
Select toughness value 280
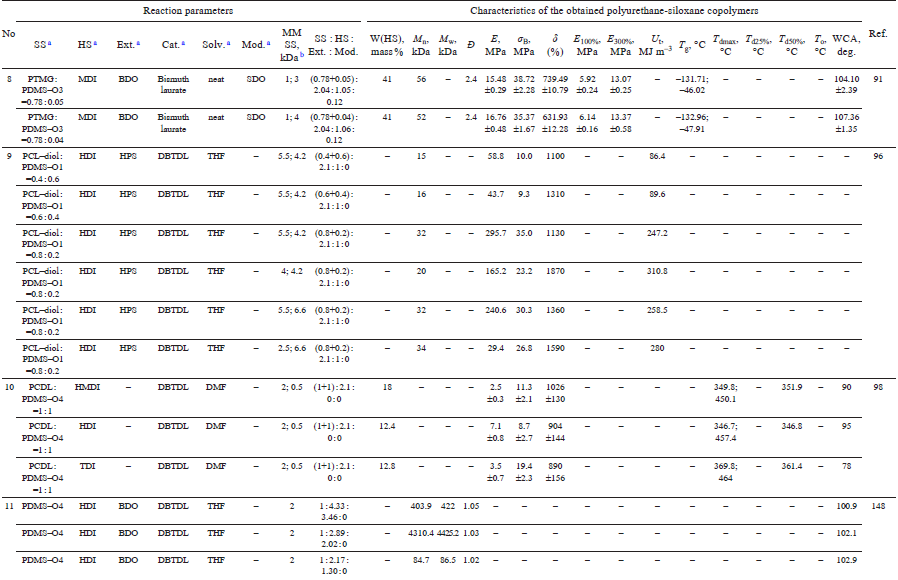[x=657, y=348]
